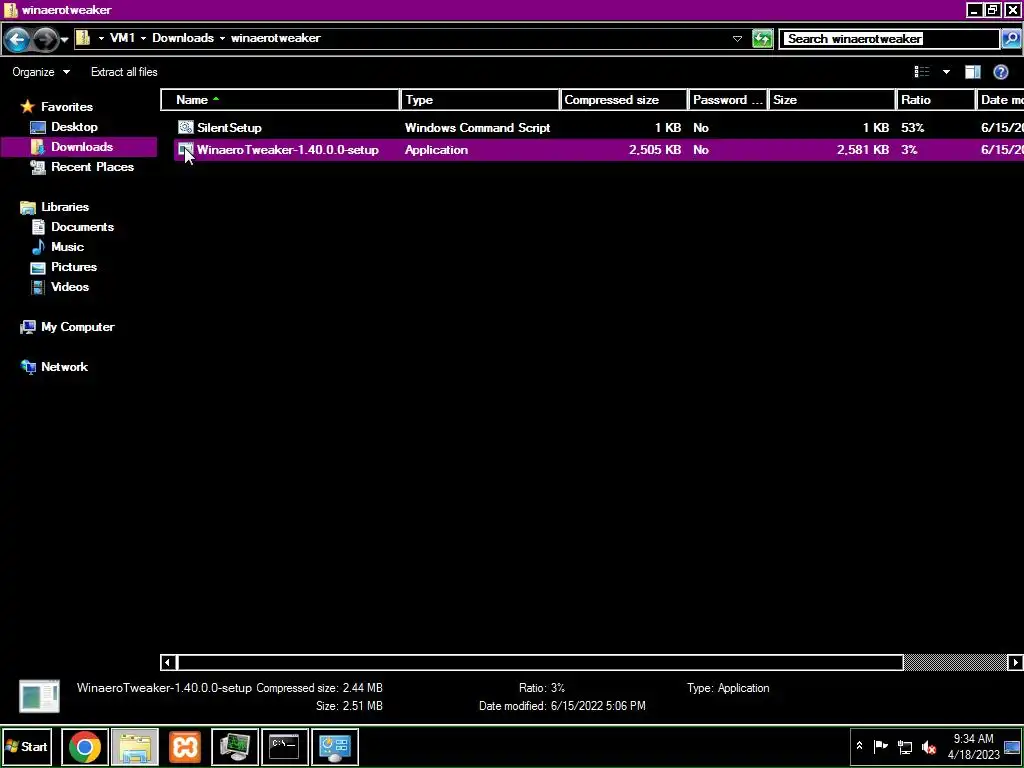
Task: Click the details pane file thumbnail
Action: [x=39, y=696]
